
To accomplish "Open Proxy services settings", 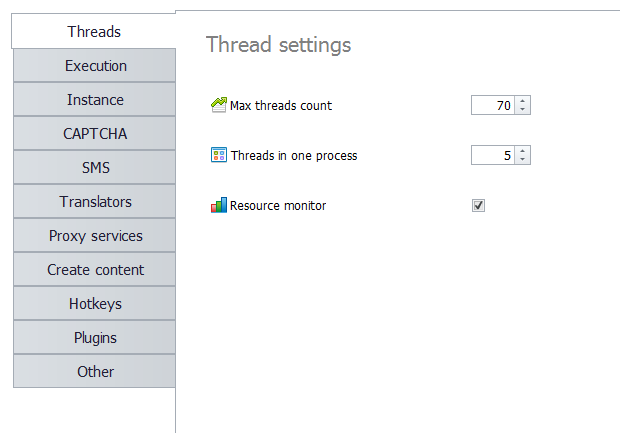I will [x=95, y=236].
